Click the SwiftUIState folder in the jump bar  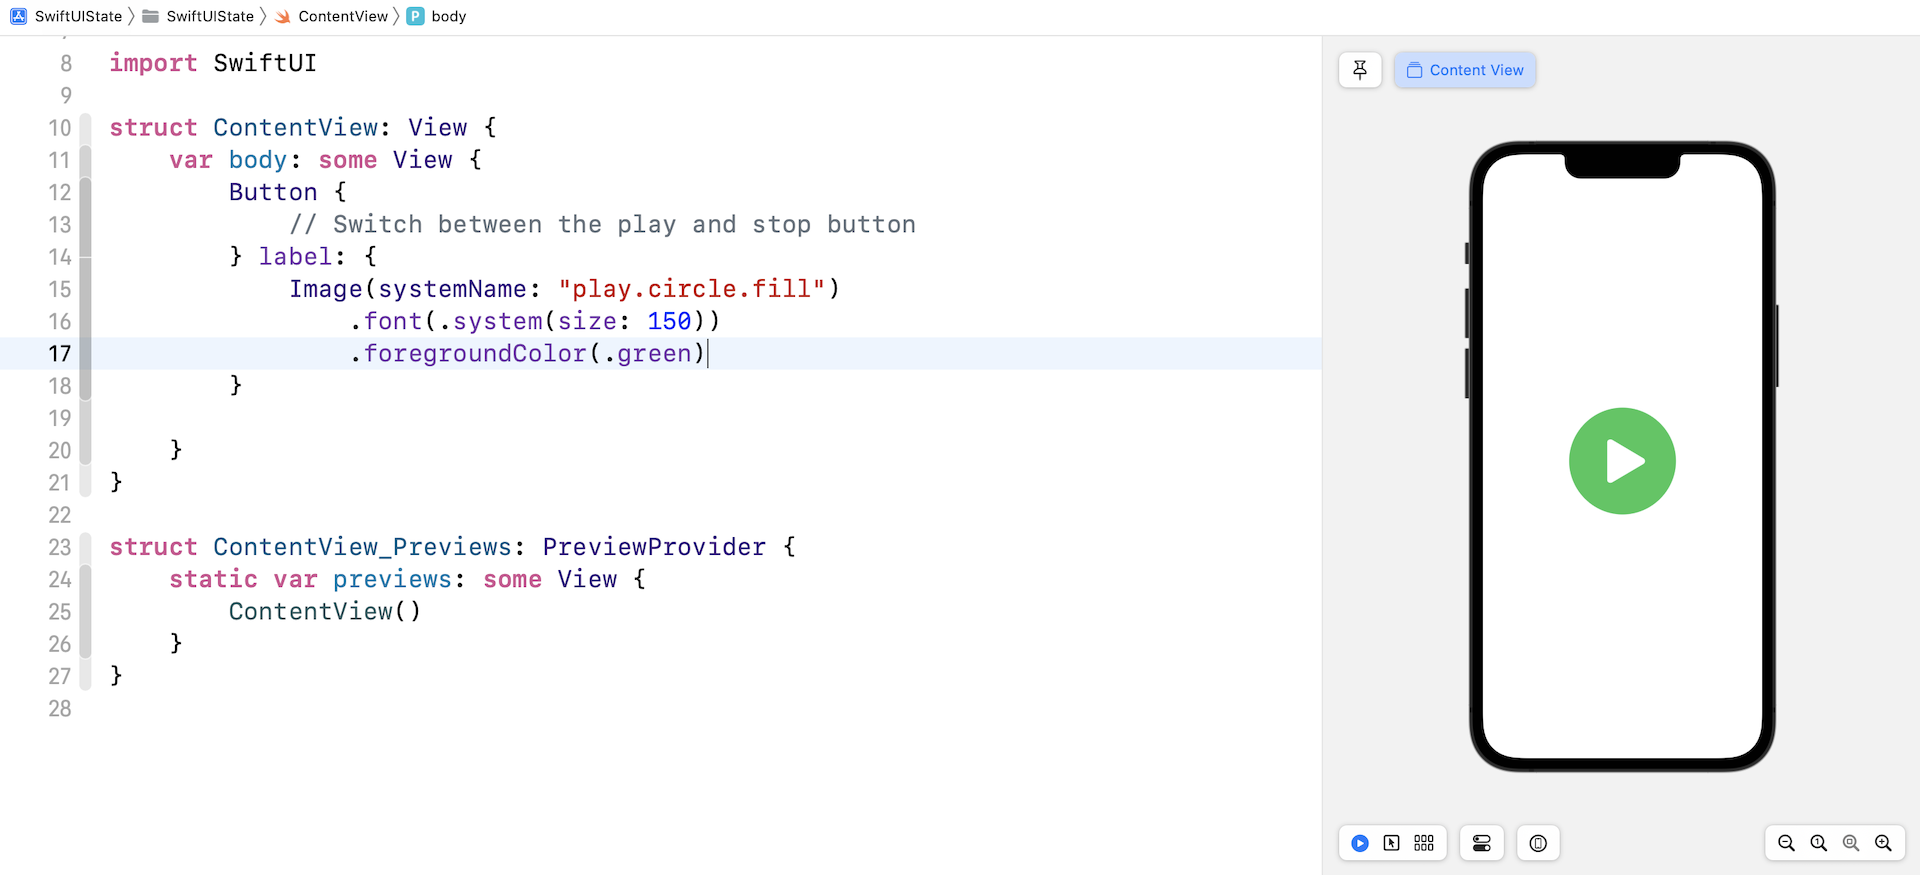click(210, 16)
